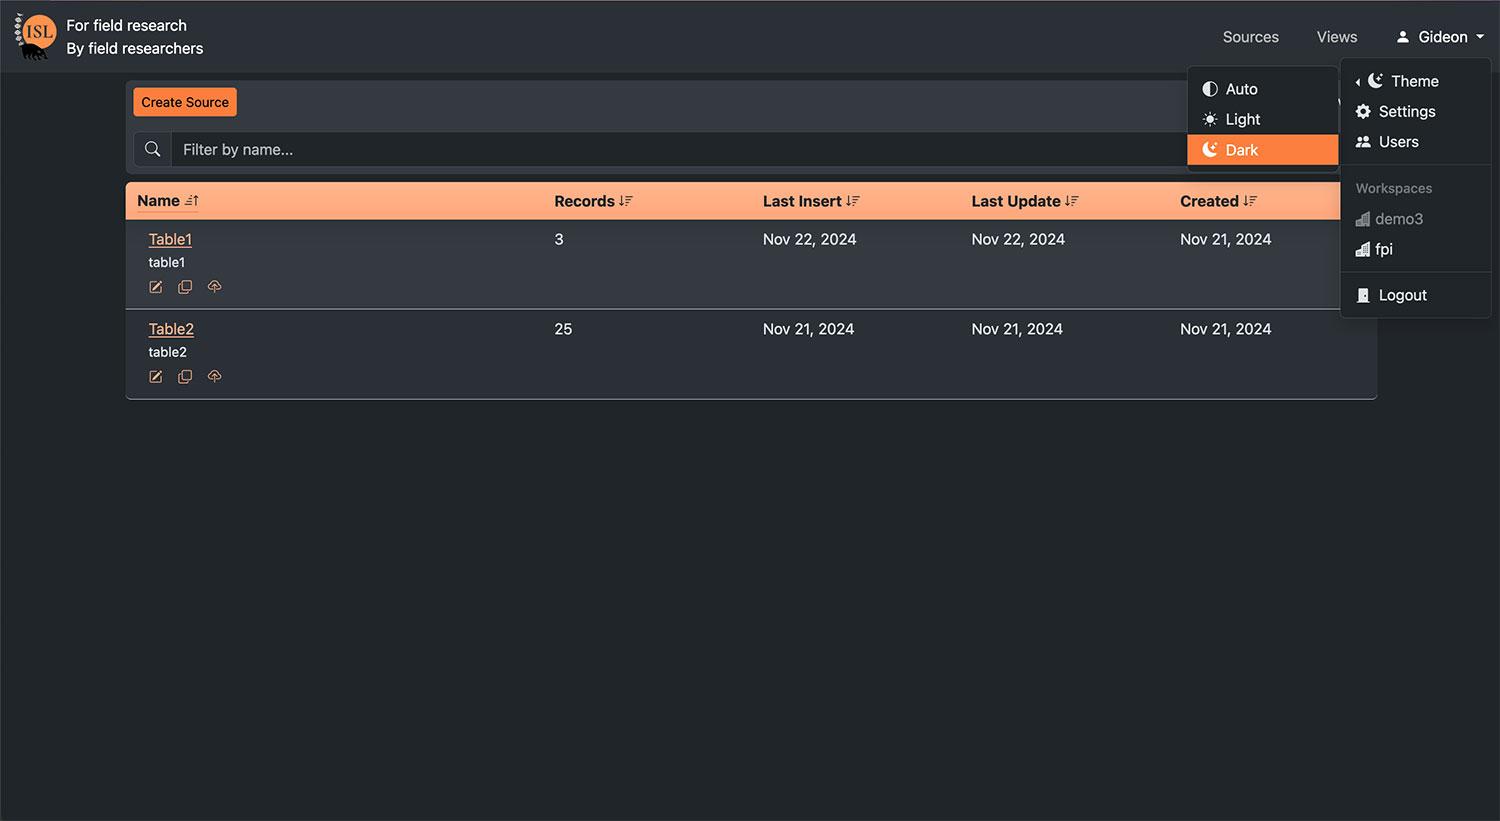The height and width of the screenshot is (821, 1500).
Task: Click the copy icon under Table1
Action: (185, 287)
